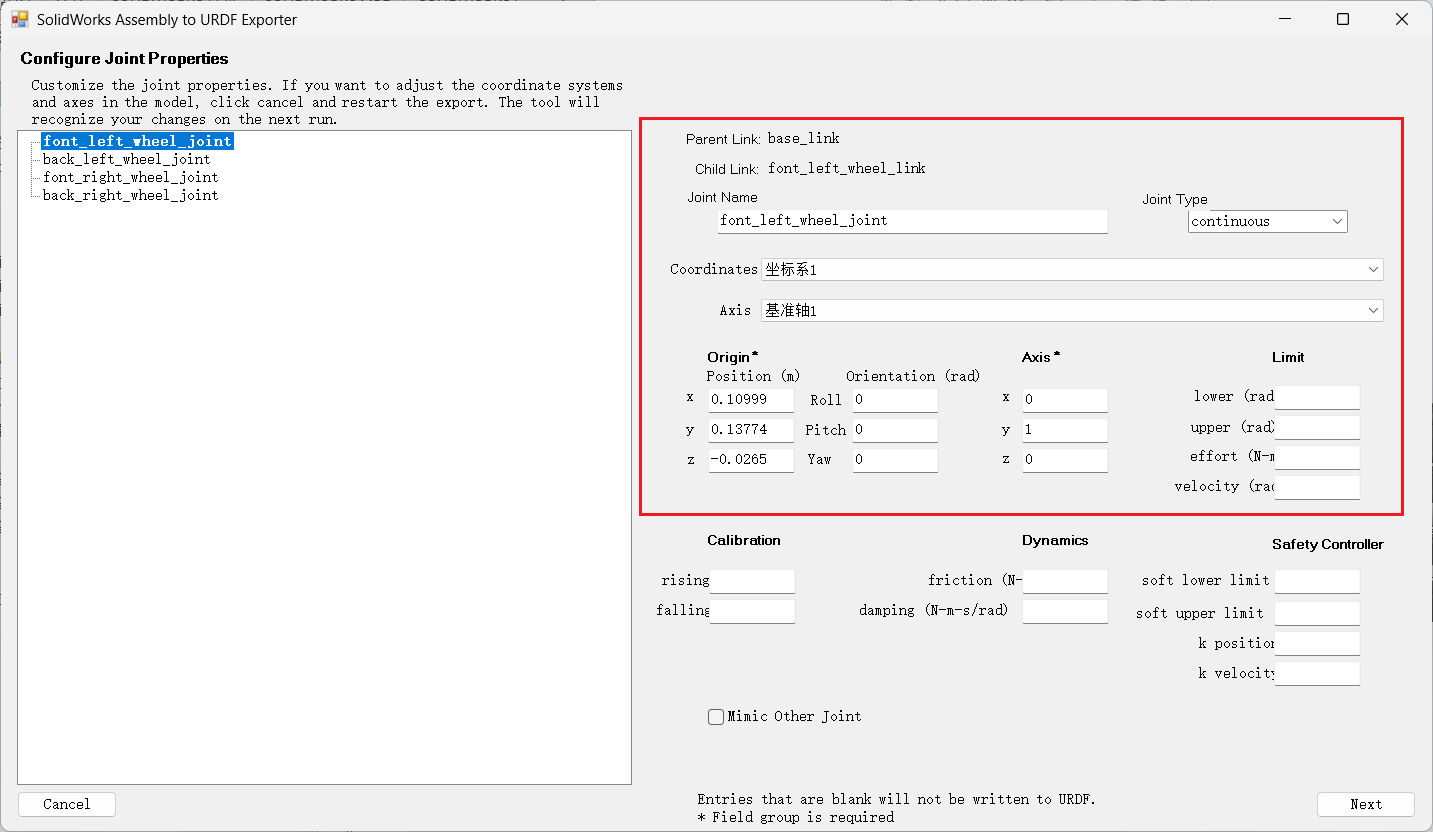1433x832 pixels.
Task: Focus the rising calibration field
Action: point(751,581)
